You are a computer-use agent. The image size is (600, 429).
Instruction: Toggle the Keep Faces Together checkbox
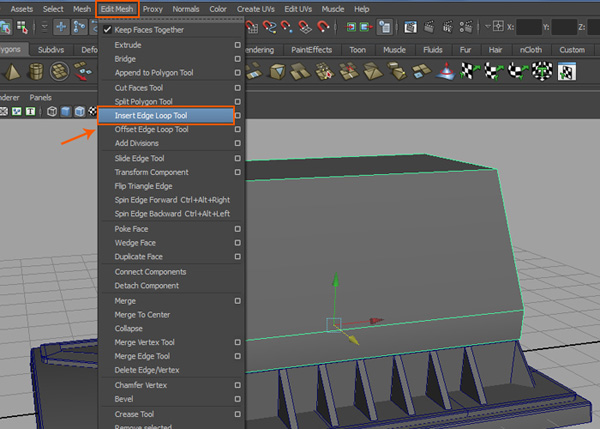pos(107,30)
